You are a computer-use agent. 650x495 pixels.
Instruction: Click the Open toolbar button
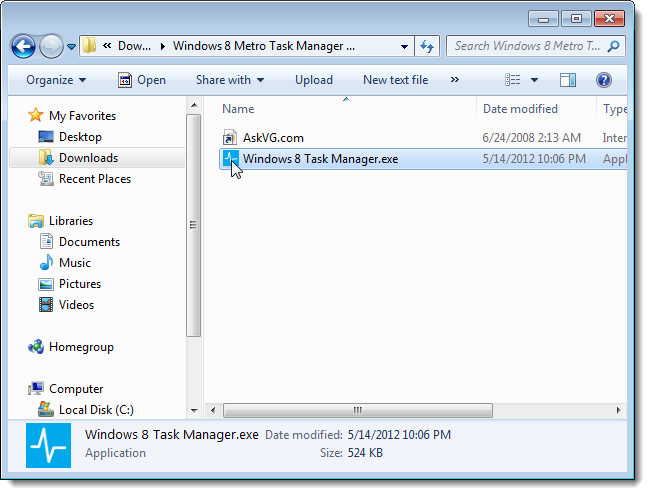tap(142, 80)
